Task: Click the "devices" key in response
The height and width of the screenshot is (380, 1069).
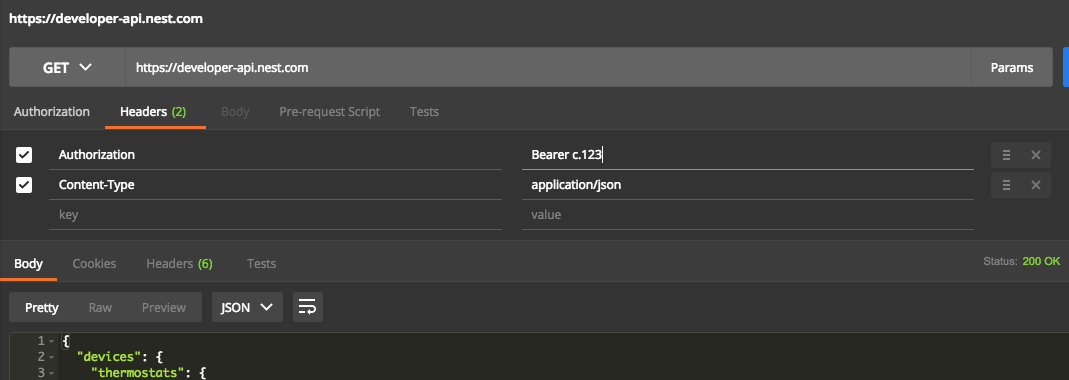Action: pos(108,356)
